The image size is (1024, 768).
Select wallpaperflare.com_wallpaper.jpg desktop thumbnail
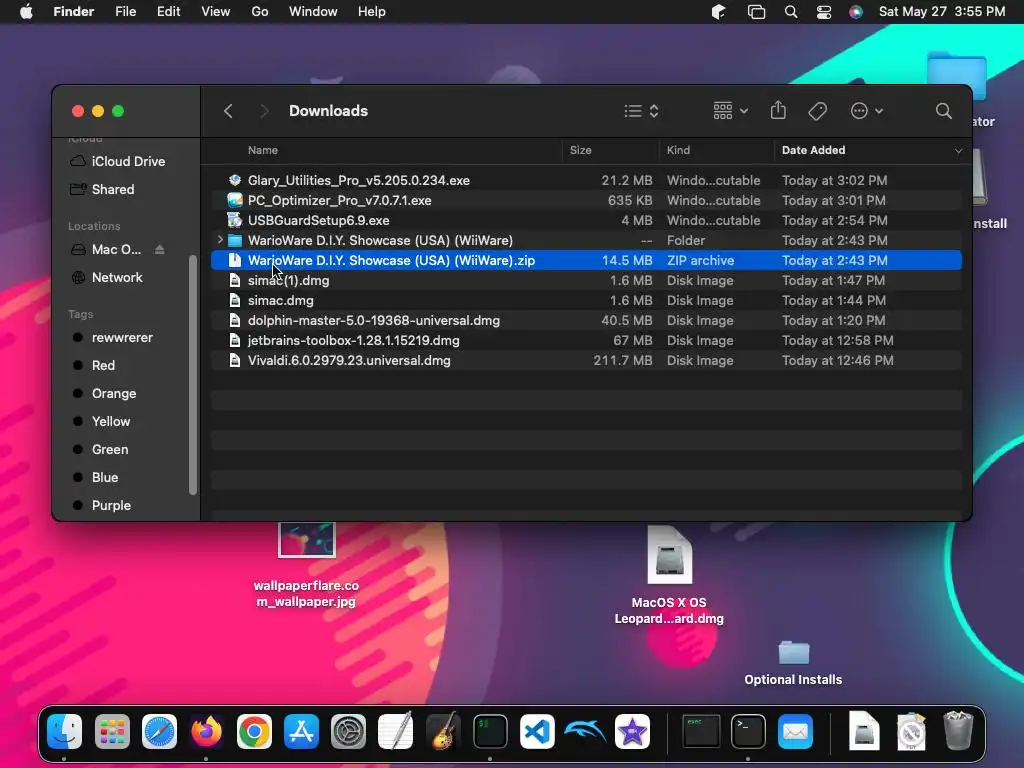306,539
